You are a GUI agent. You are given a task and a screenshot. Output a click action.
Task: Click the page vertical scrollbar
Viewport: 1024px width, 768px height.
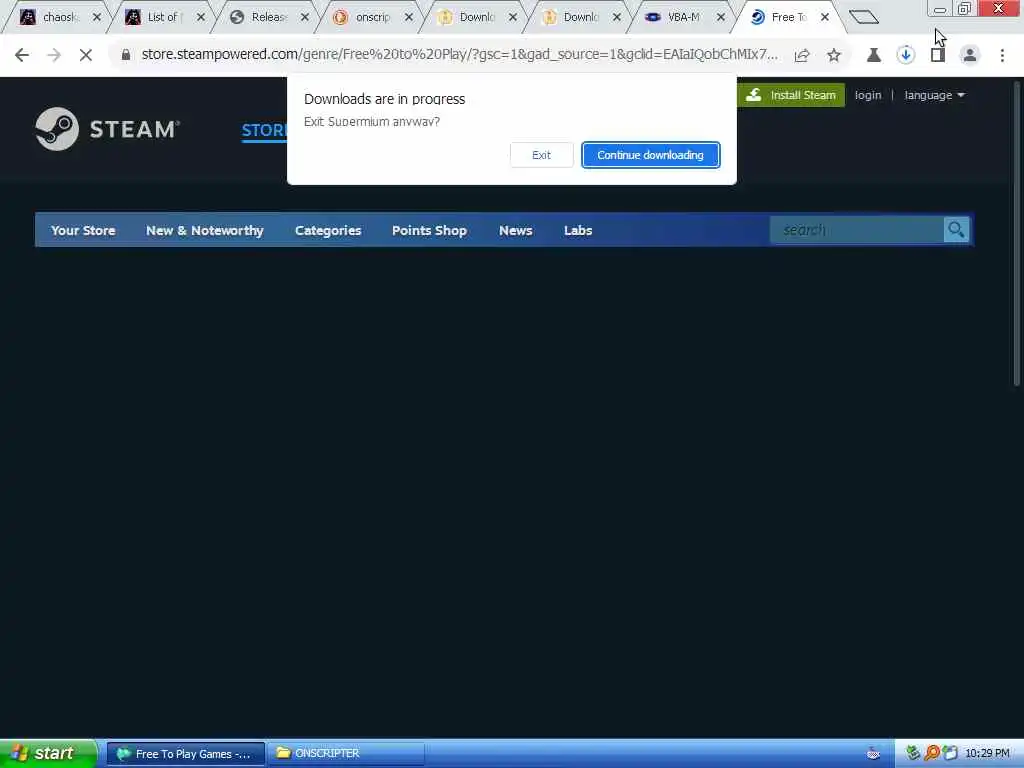tap(1017, 234)
